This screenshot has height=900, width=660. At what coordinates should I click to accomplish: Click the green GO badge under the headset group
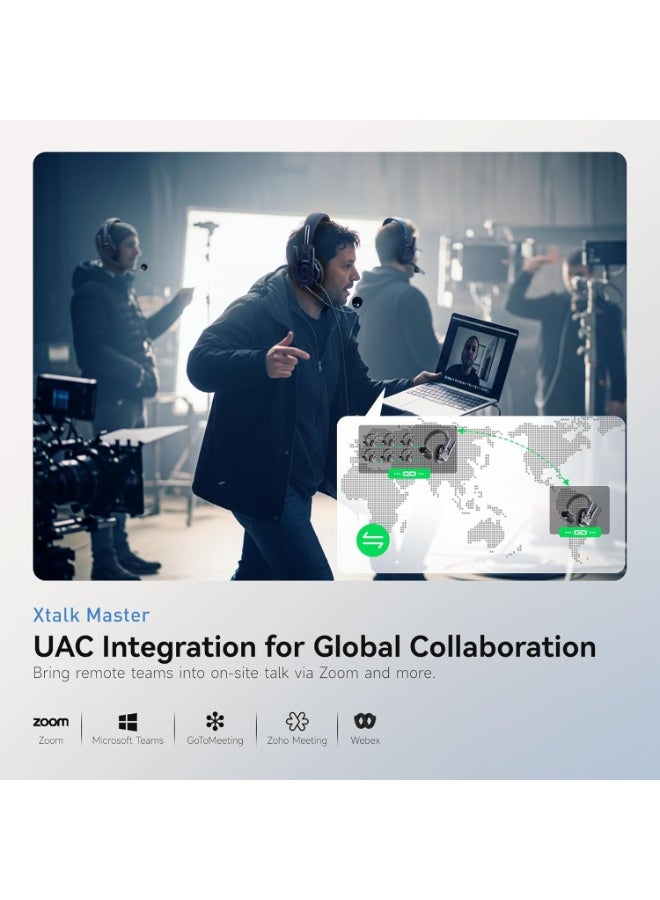[409, 474]
